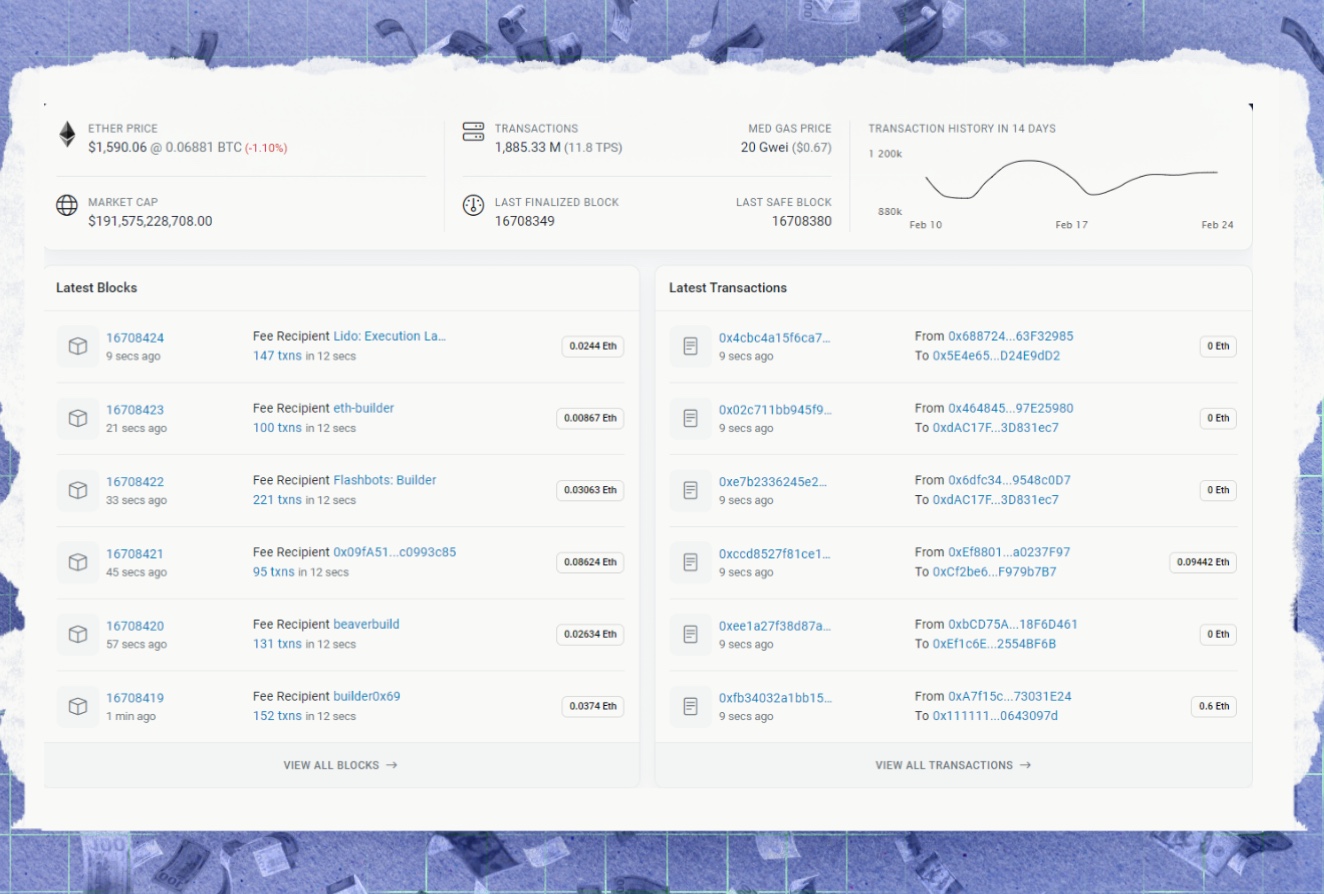Open fee recipient eth-builder

tap(364, 408)
